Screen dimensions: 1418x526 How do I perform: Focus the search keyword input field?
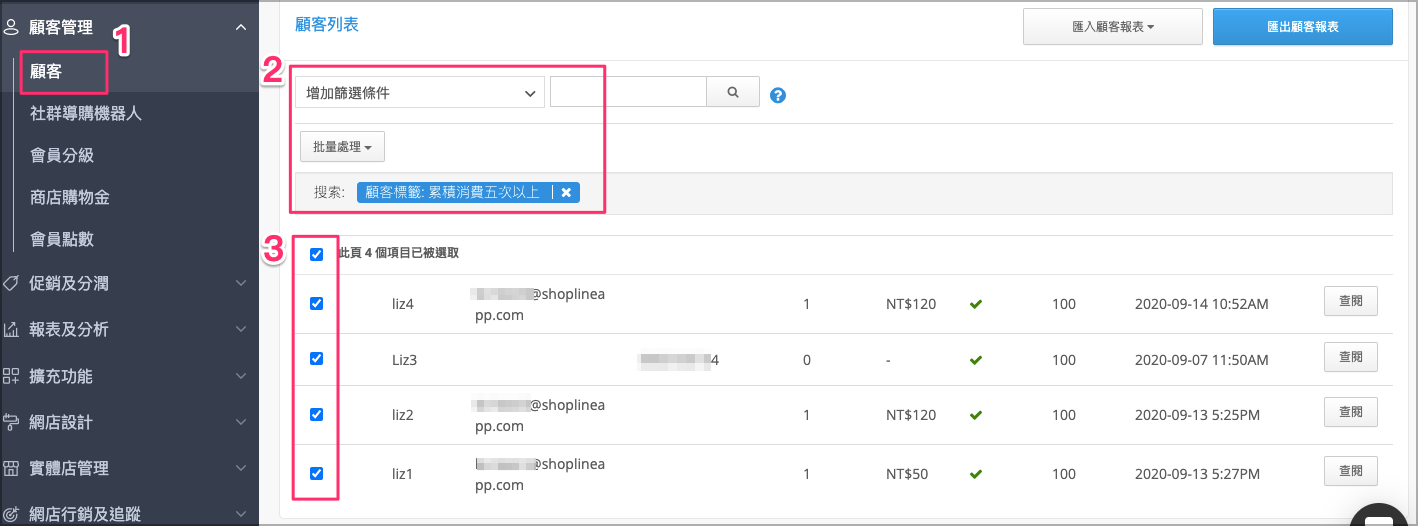[628, 92]
